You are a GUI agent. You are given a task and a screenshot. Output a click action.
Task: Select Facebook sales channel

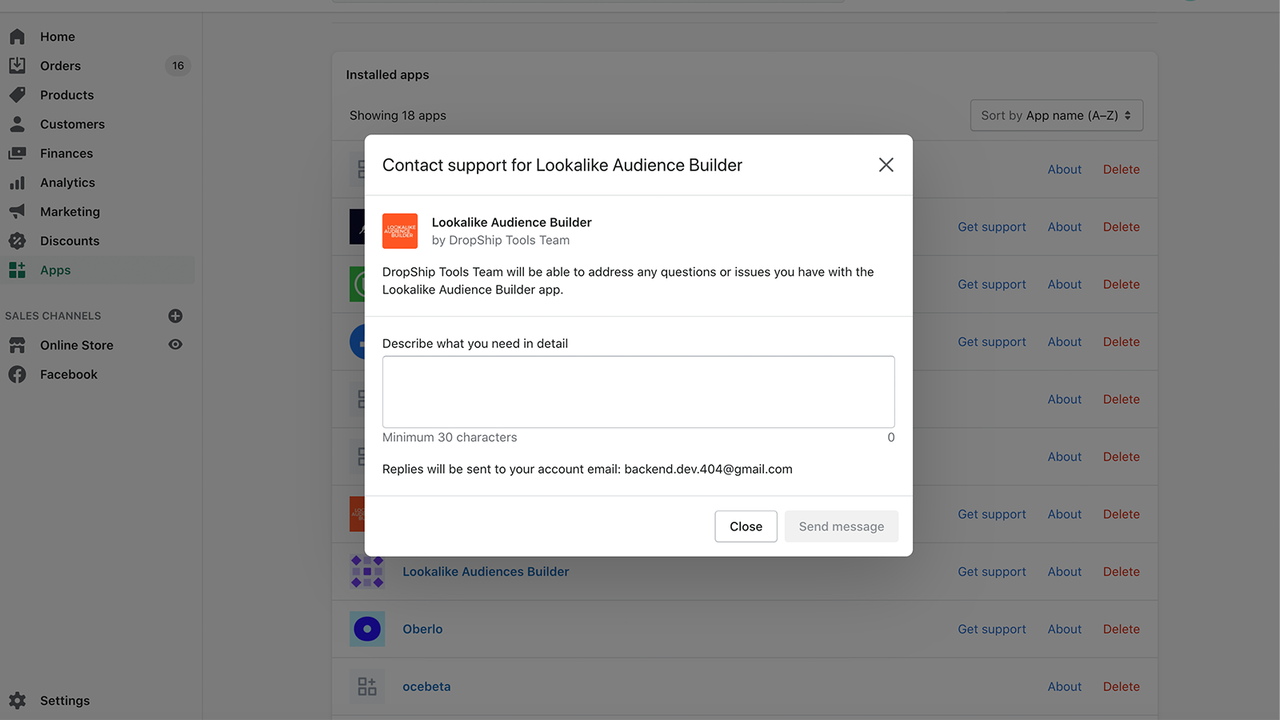tap(68, 375)
